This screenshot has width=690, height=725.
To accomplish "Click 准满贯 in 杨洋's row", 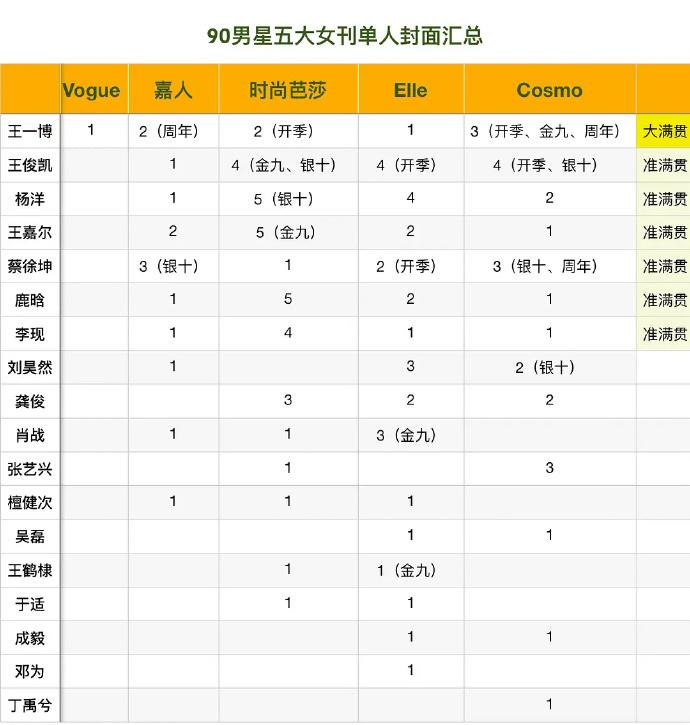I will click(x=664, y=199).
